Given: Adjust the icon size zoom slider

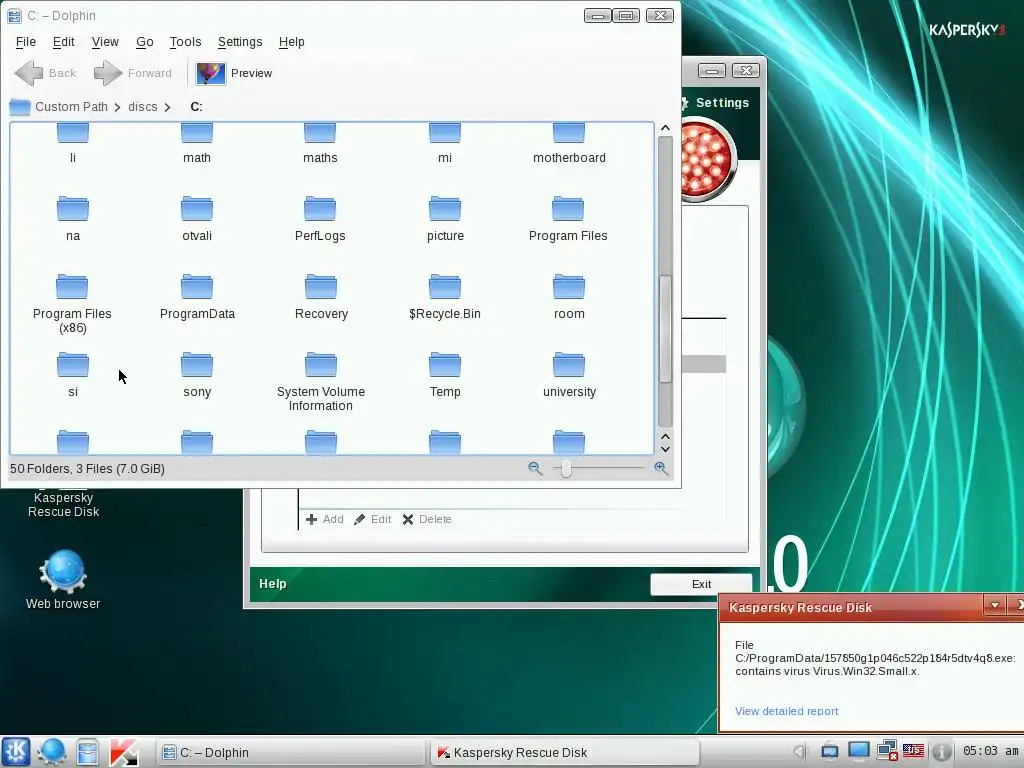Looking at the screenshot, I should (566, 468).
